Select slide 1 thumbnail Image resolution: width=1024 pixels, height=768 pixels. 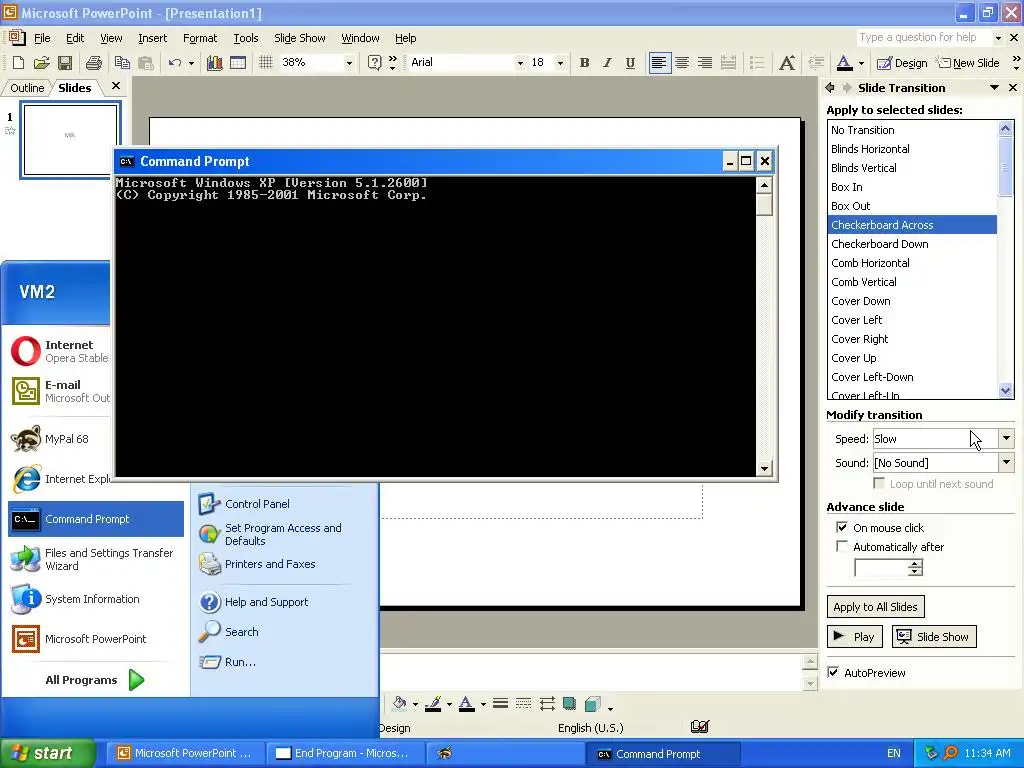70,140
